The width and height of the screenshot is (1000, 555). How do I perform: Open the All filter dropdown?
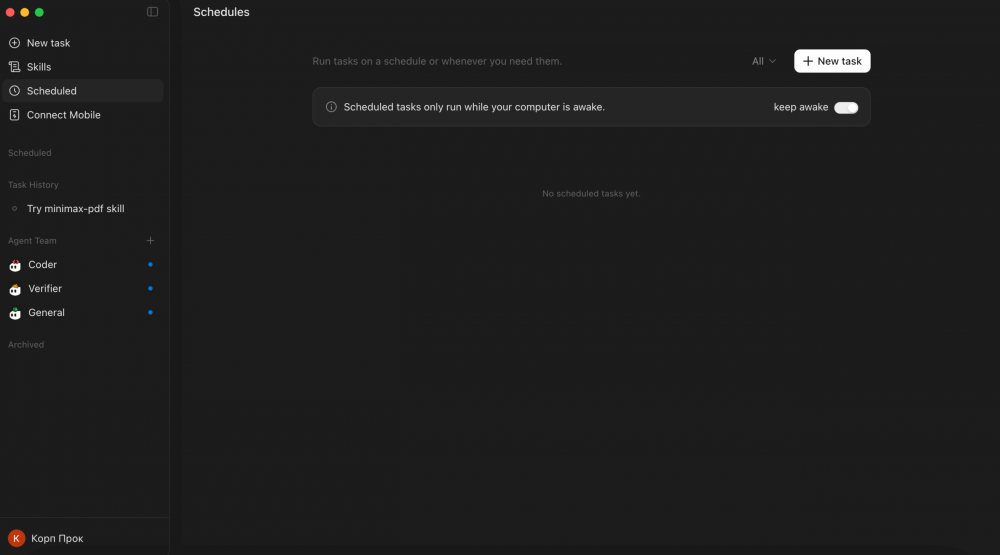763,61
